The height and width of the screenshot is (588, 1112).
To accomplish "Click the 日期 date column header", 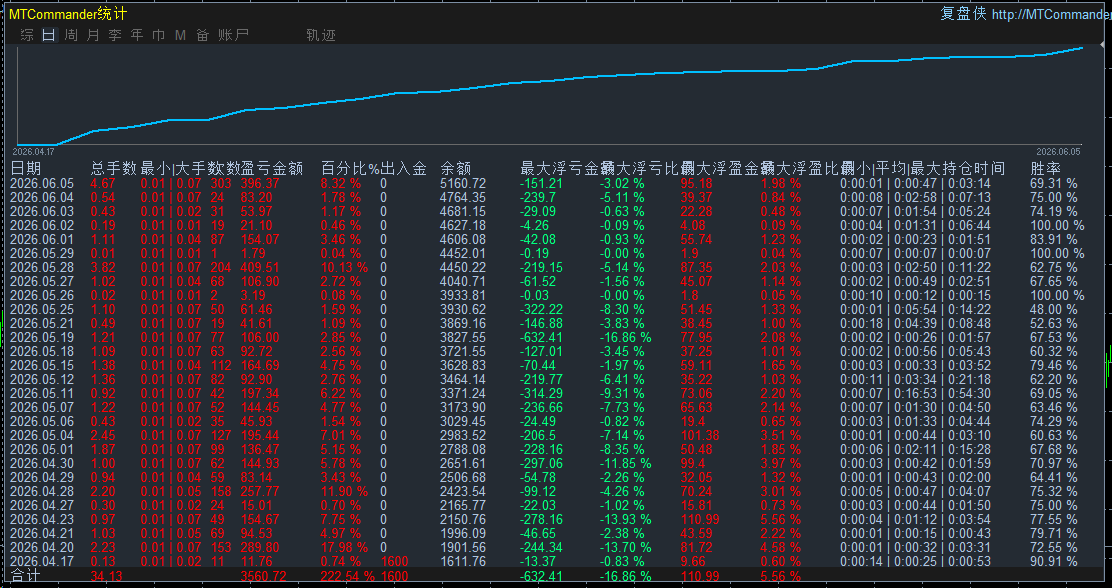I will click(26, 169).
